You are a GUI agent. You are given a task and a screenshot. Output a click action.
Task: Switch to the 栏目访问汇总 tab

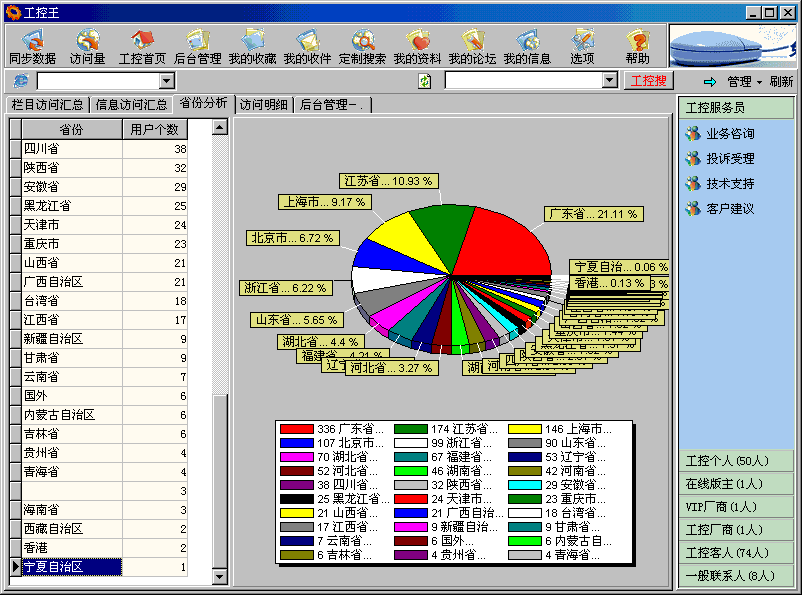(x=47, y=105)
